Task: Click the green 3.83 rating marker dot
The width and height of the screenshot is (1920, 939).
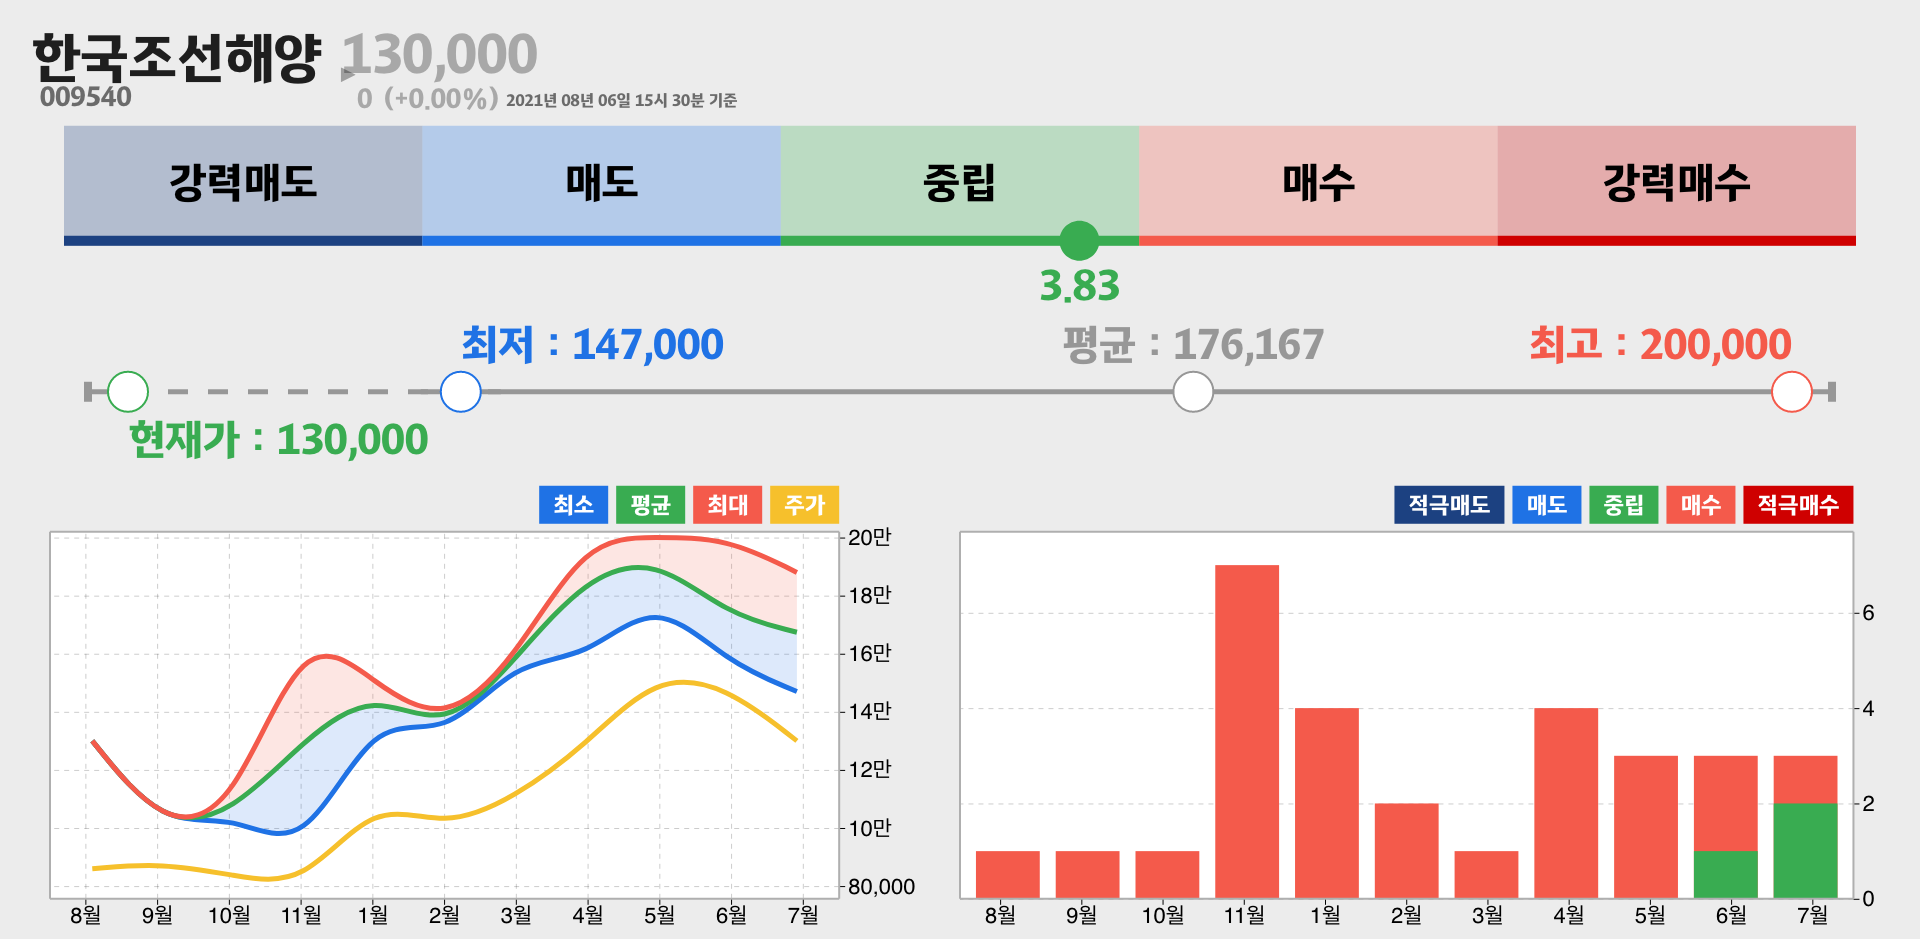Action: pos(1079,241)
